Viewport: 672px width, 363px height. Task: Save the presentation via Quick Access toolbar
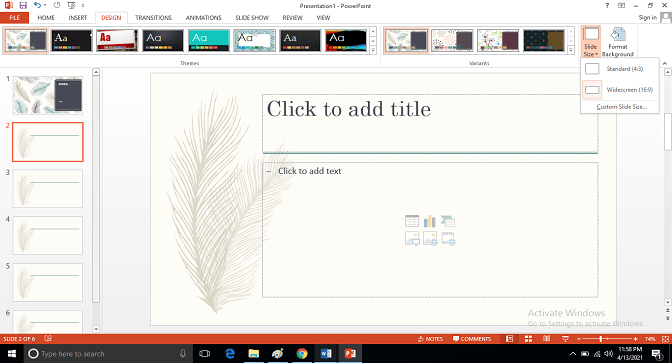pyautogui.click(x=23, y=6)
